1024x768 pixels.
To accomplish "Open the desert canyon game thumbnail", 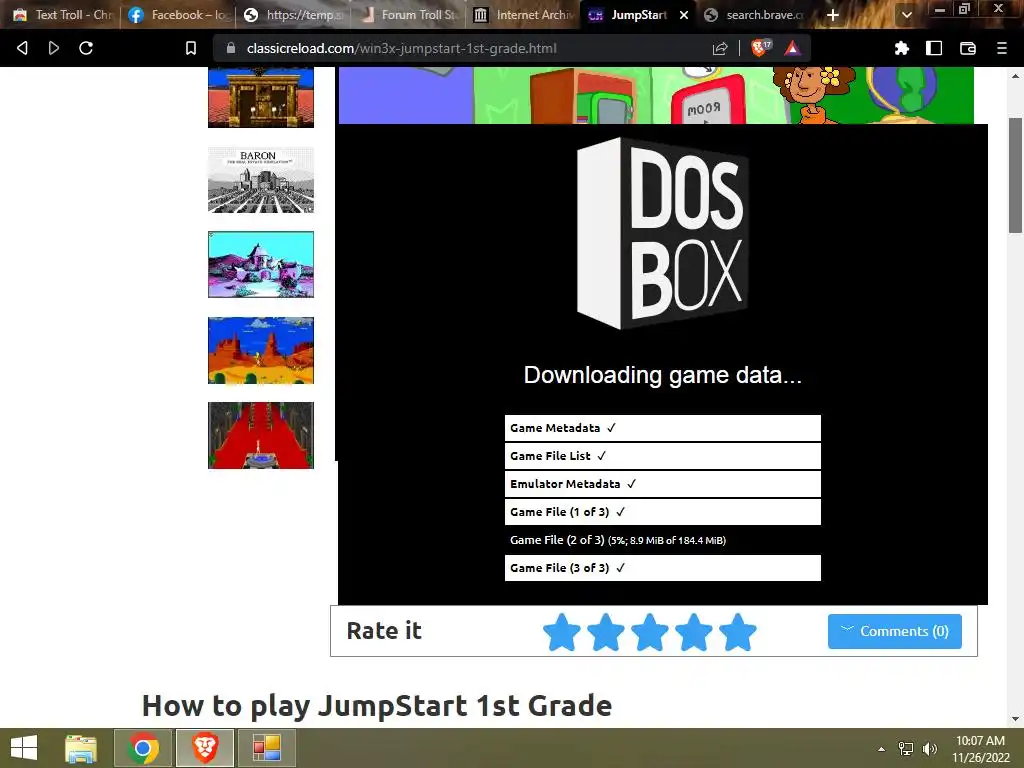I will 261,350.
